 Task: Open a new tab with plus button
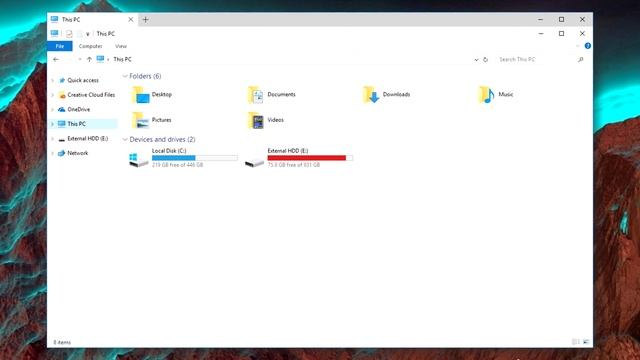pos(146,20)
